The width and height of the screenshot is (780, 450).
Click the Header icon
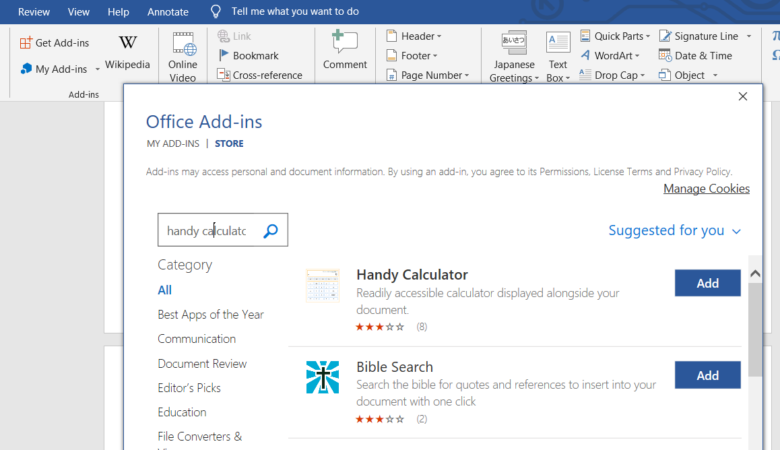coord(391,36)
